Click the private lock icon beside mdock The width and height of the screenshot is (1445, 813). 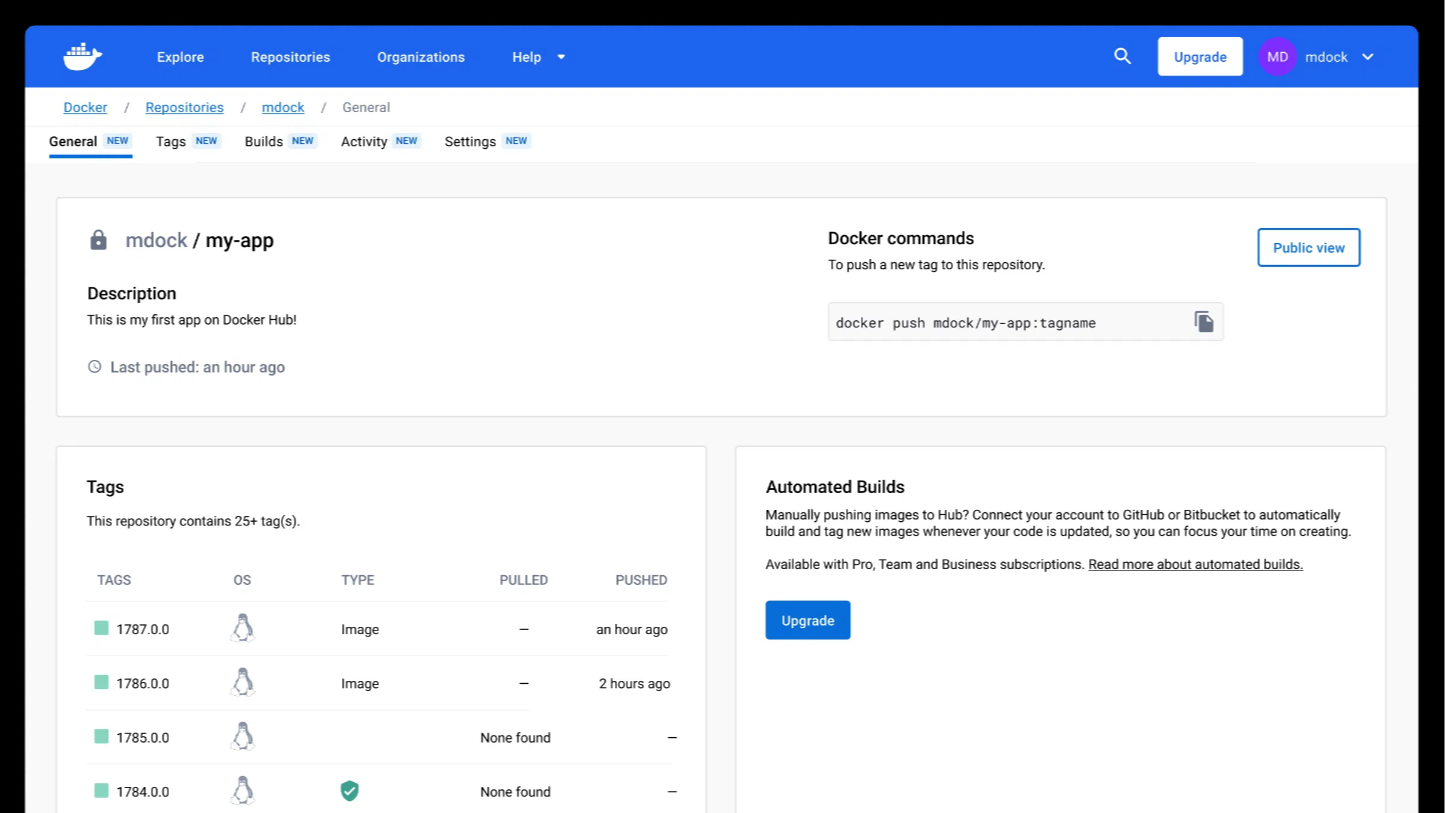coord(98,240)
